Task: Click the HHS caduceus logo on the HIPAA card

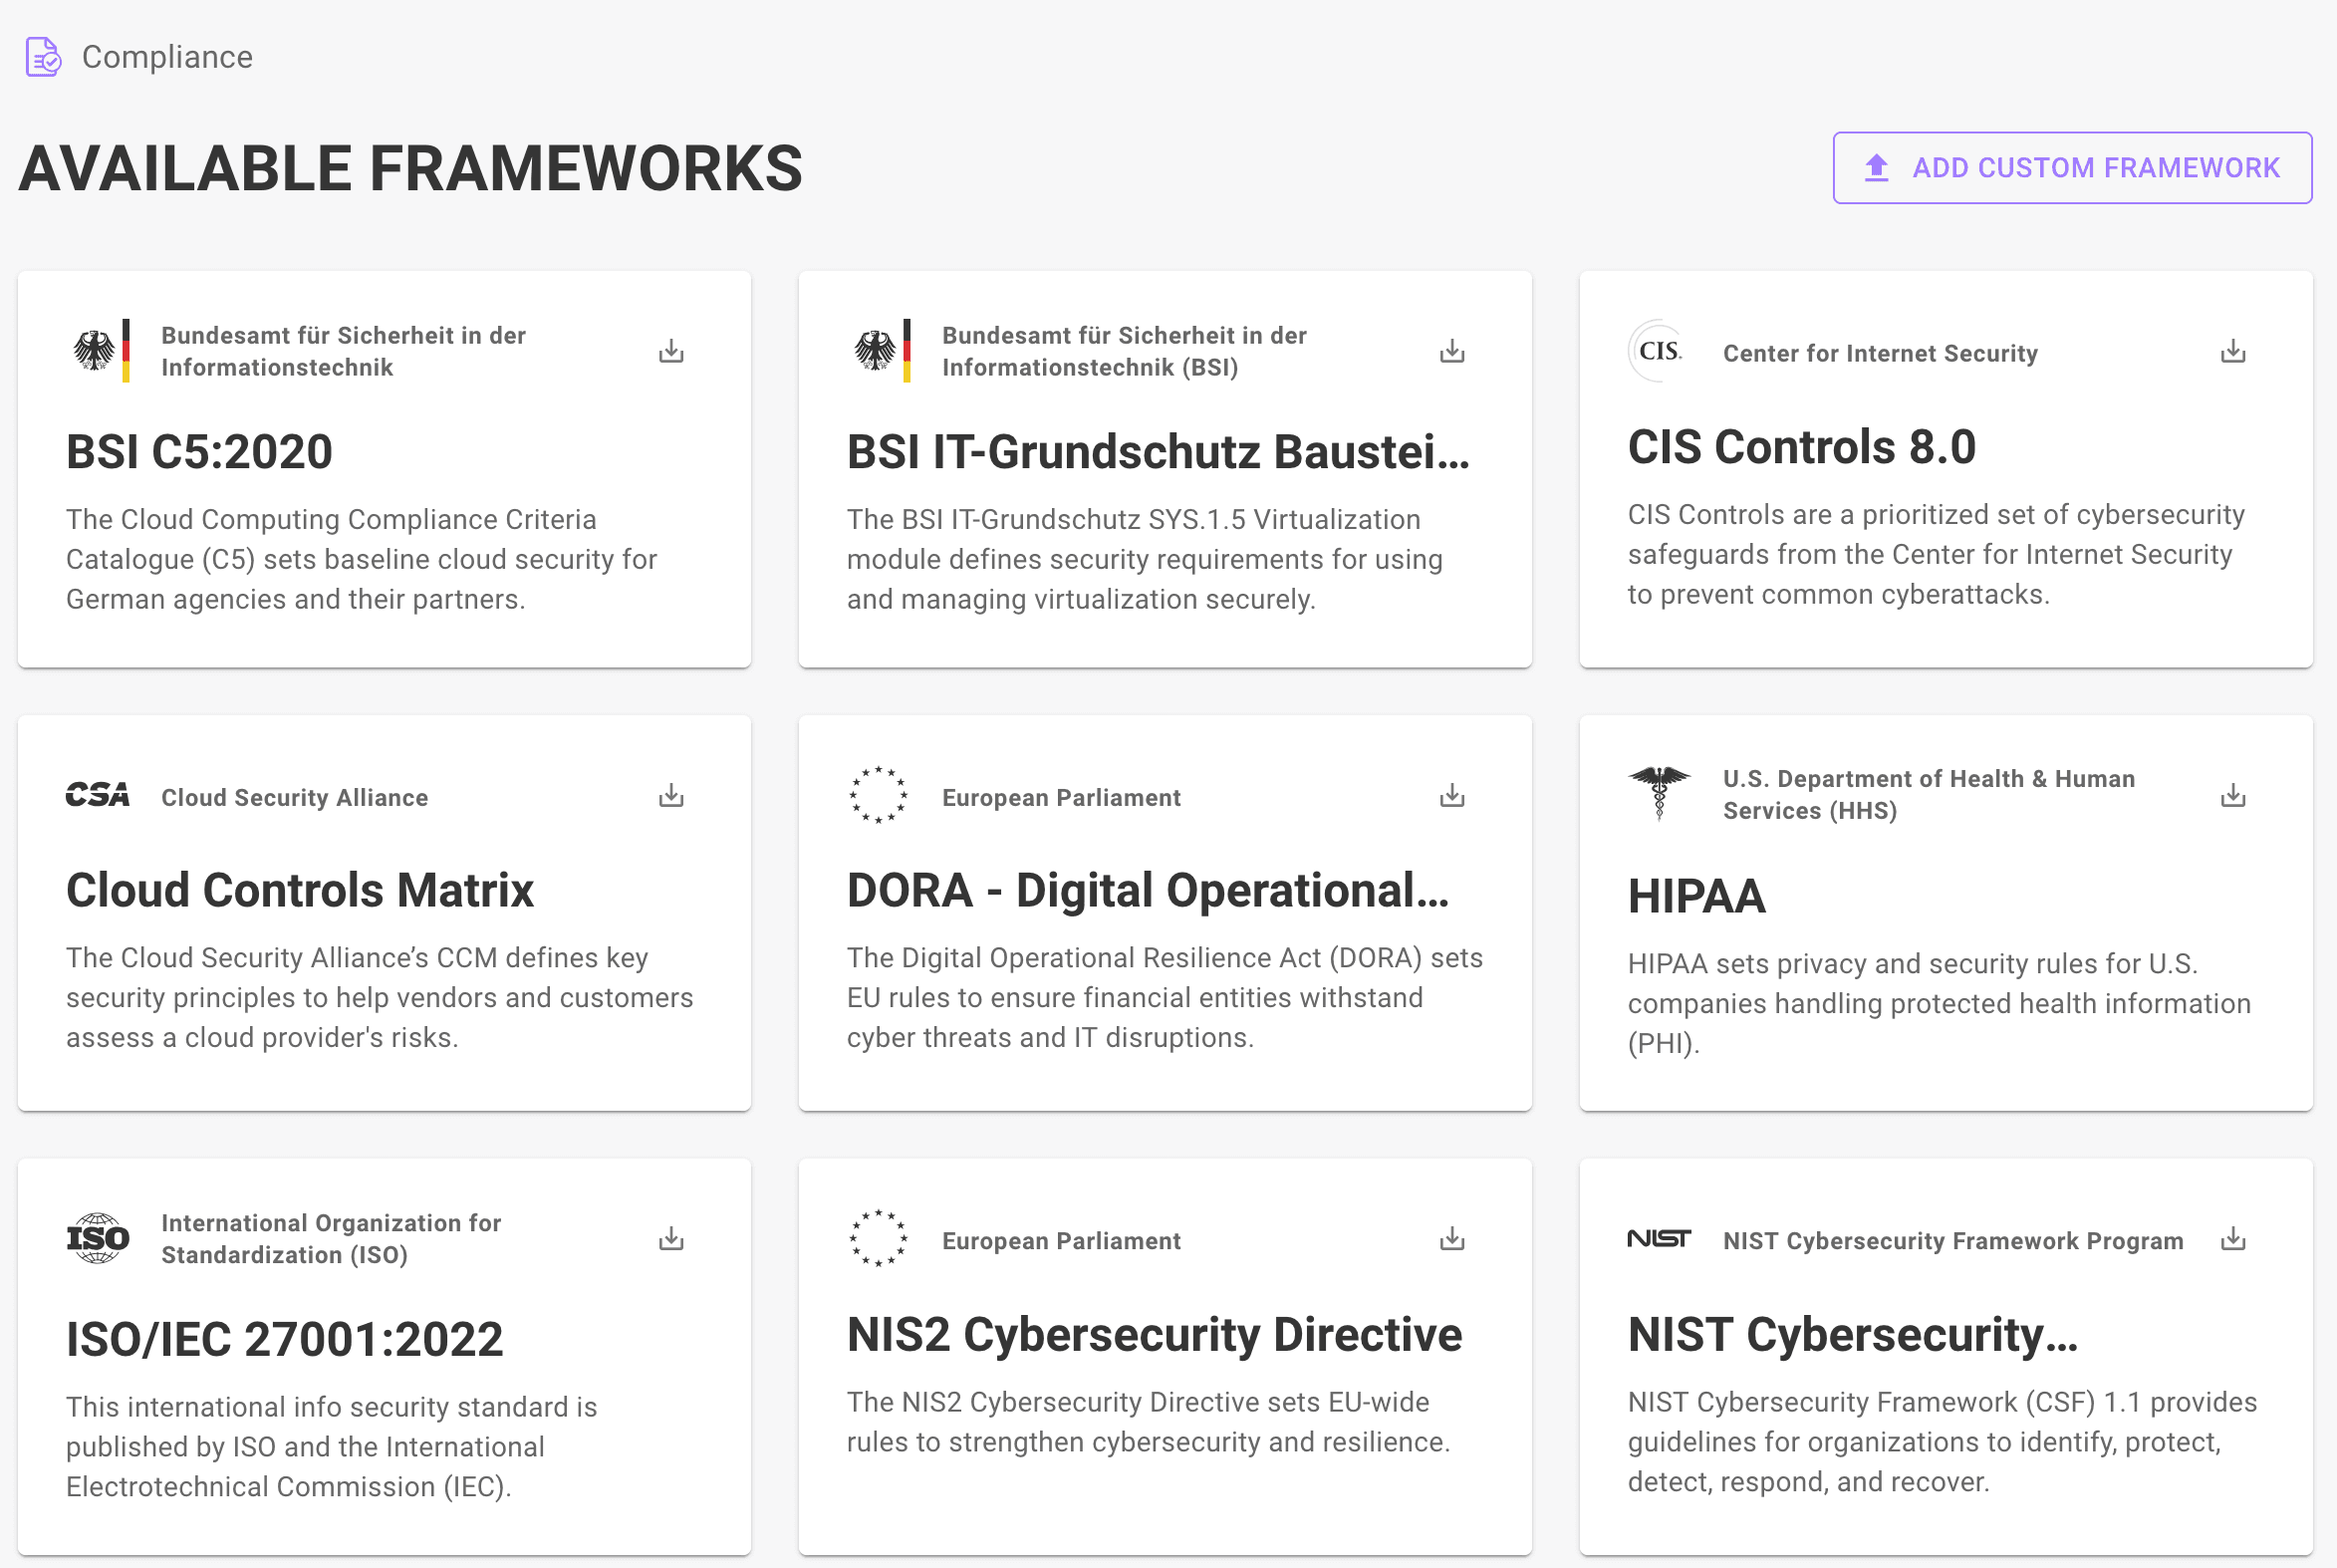Action: 1660,794
